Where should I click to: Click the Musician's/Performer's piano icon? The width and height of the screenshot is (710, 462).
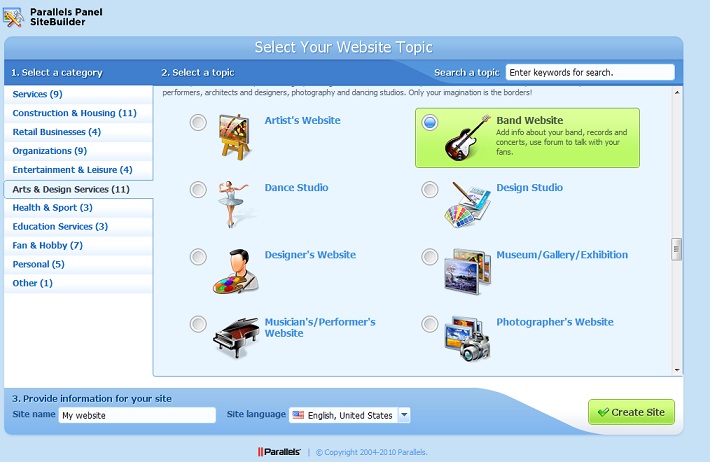[236, 337]
